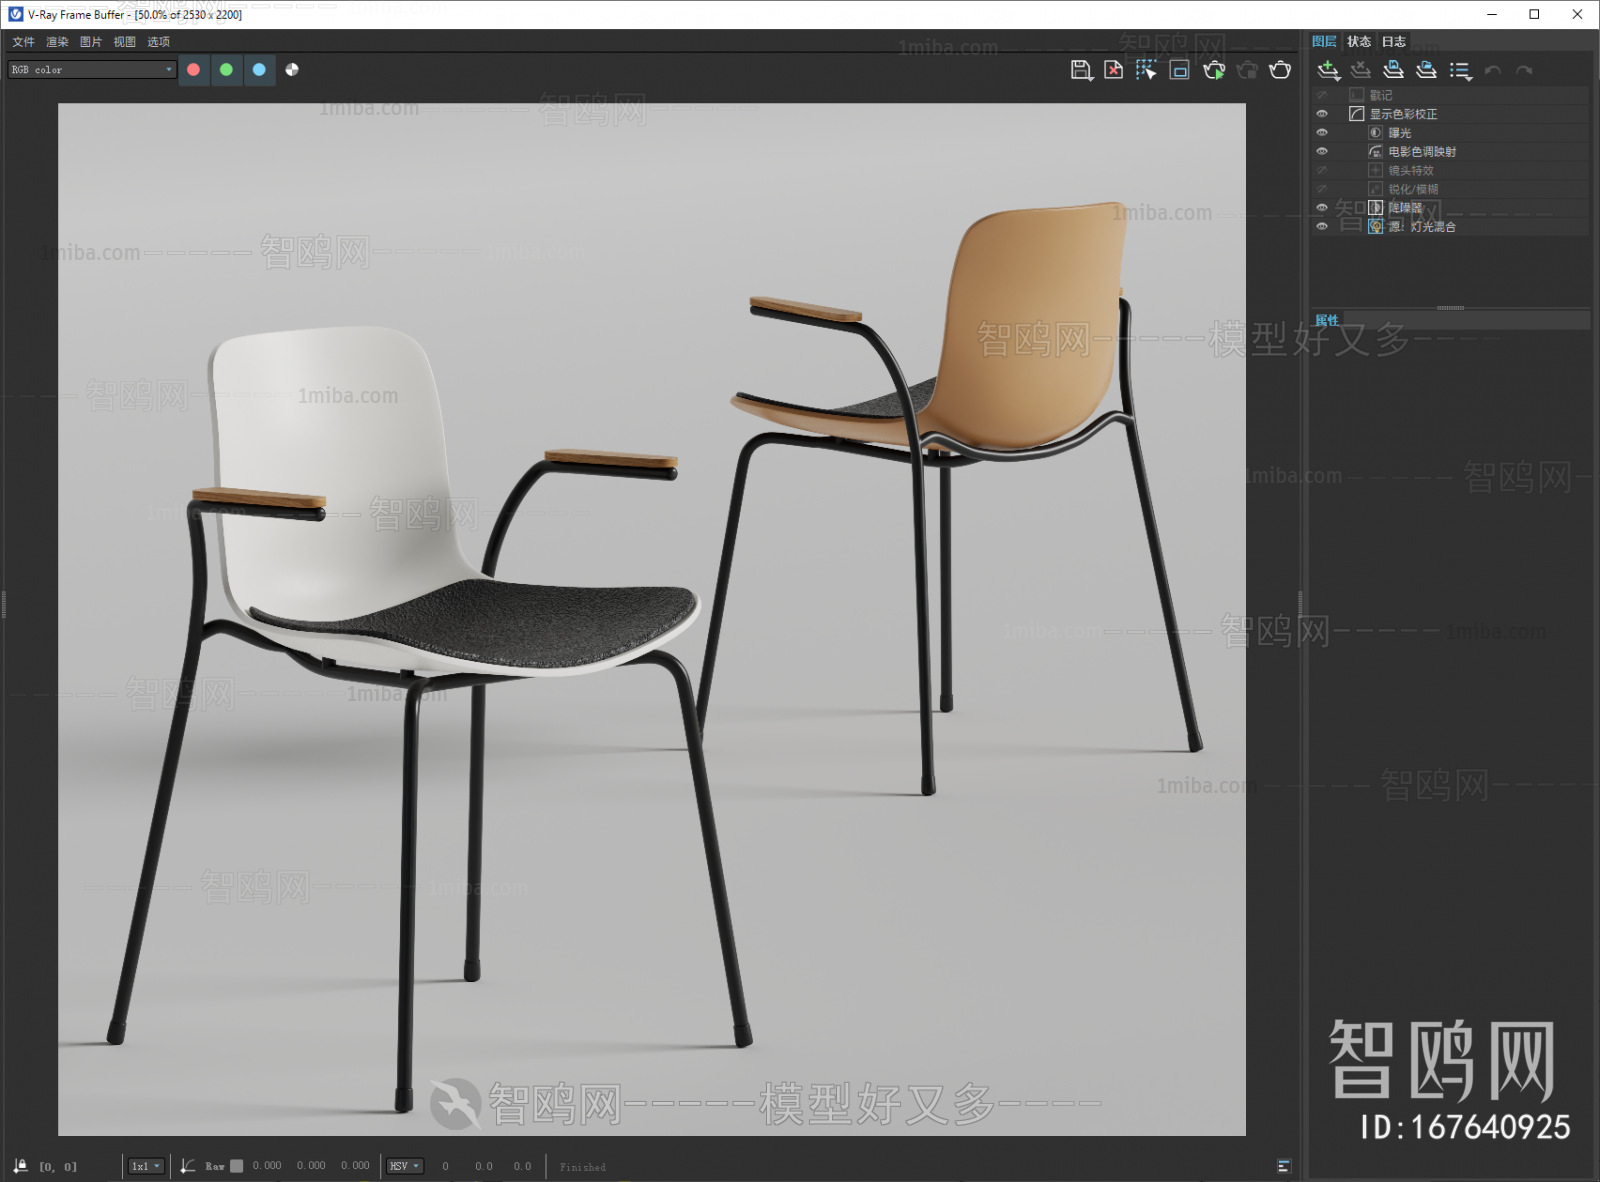Click the Filmic tonemap layer icon
The width and height of the screenshot is (1600, 1182).
click(1376, 152)
